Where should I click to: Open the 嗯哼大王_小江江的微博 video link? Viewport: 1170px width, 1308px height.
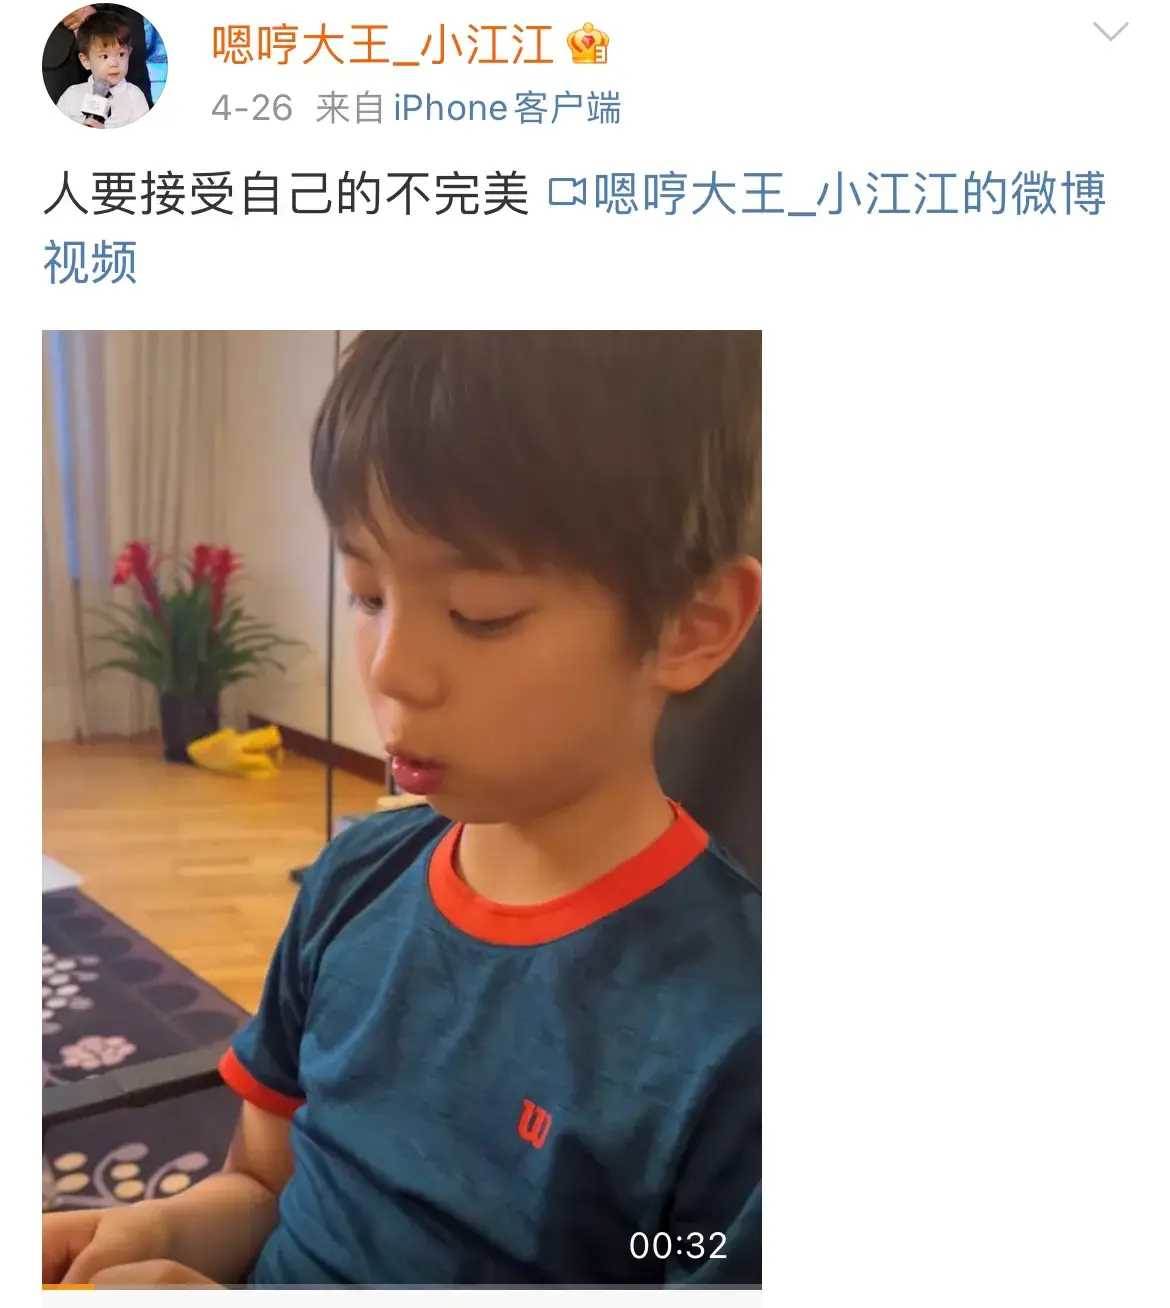coord(849,193)
